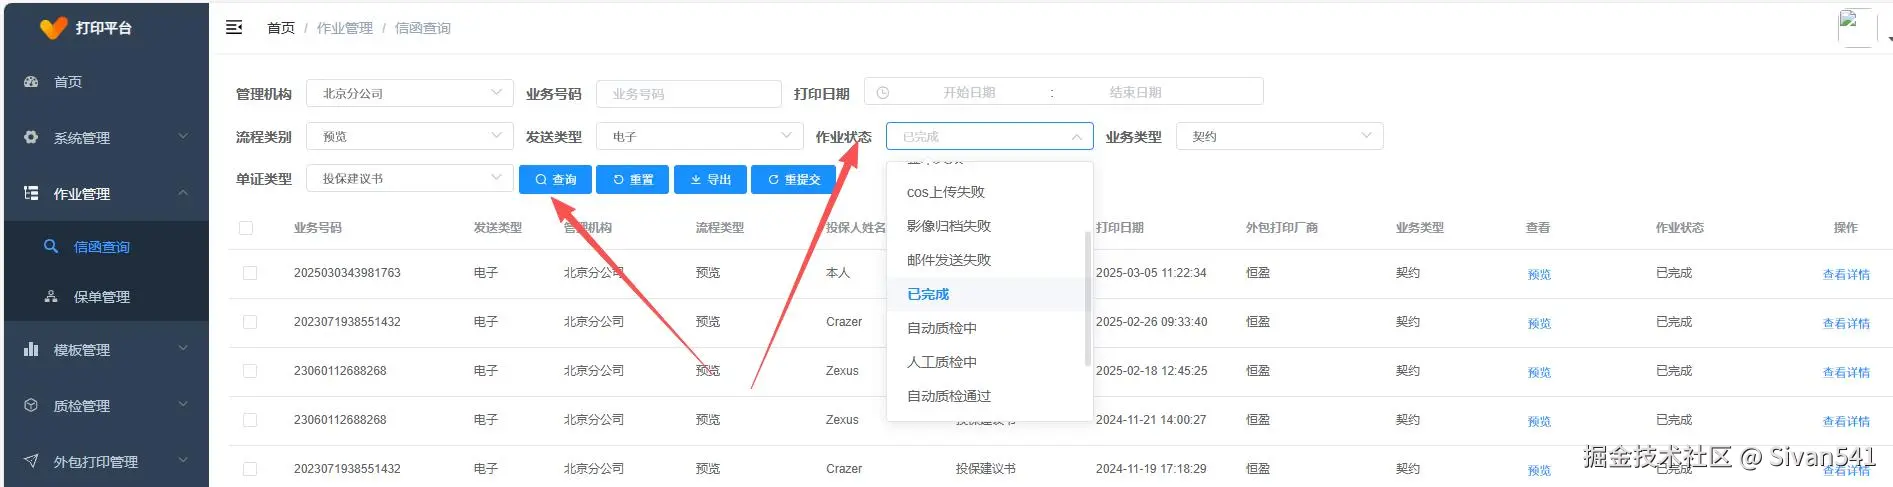
Task: Click the 重提交 resubmit button
Action: [x=793, y=179]
